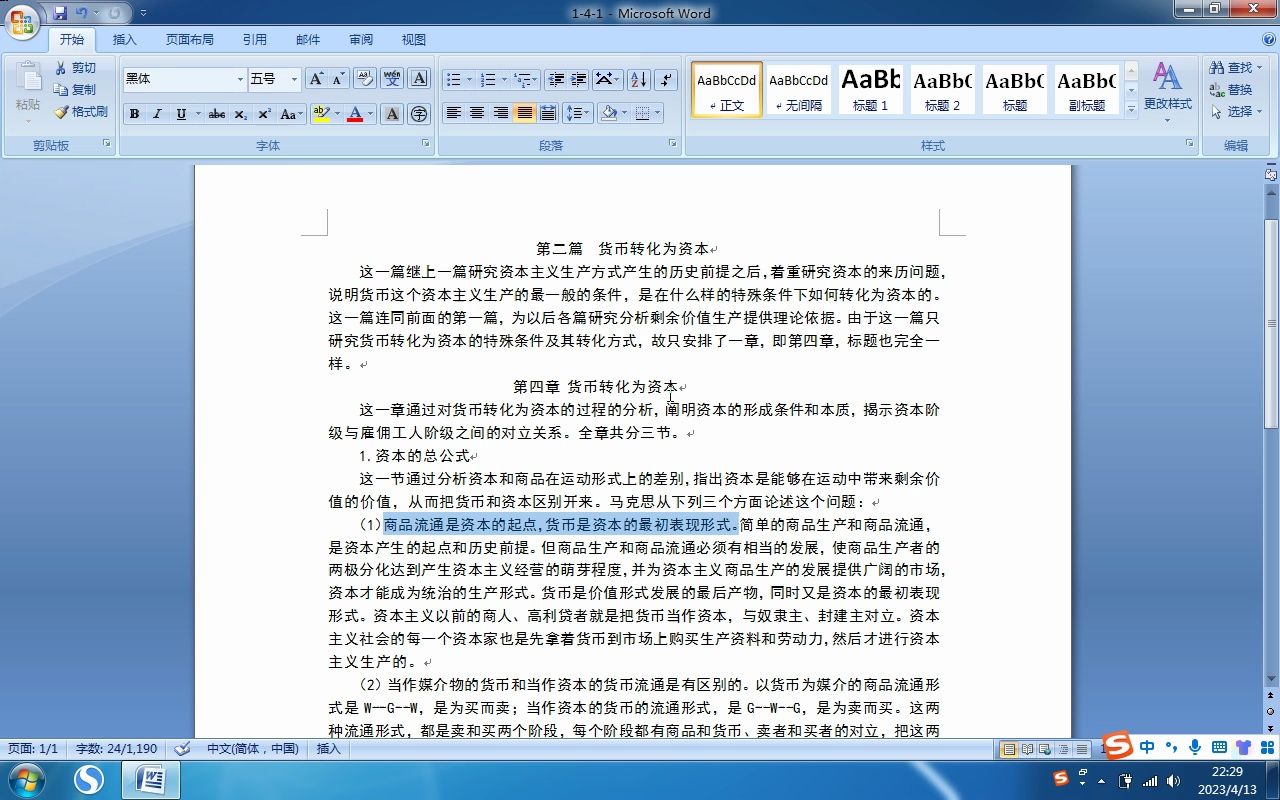
Task: Click the Select (选择) button
Action: (1236, 112)
